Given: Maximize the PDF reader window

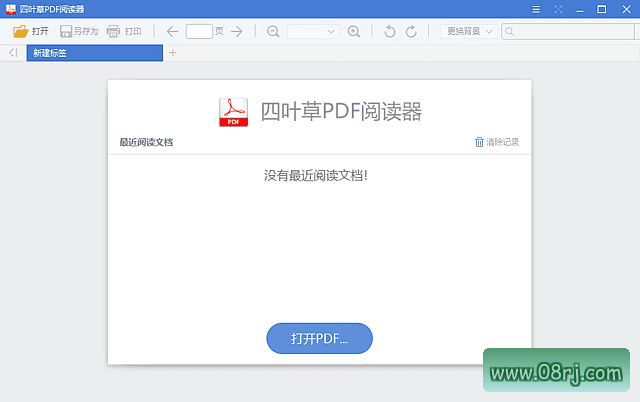Looking at the screenshot, I should point(602,9).
